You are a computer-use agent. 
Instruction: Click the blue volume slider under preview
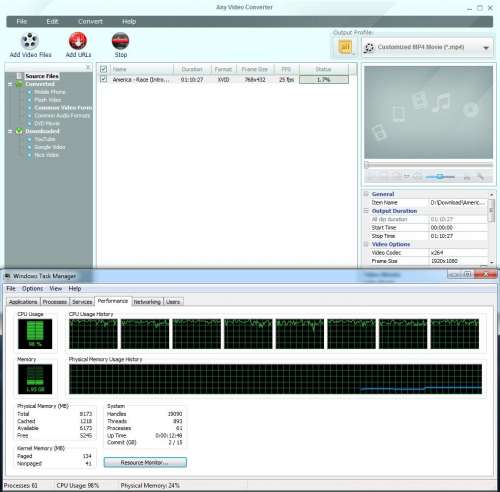[x=440, y=177]
